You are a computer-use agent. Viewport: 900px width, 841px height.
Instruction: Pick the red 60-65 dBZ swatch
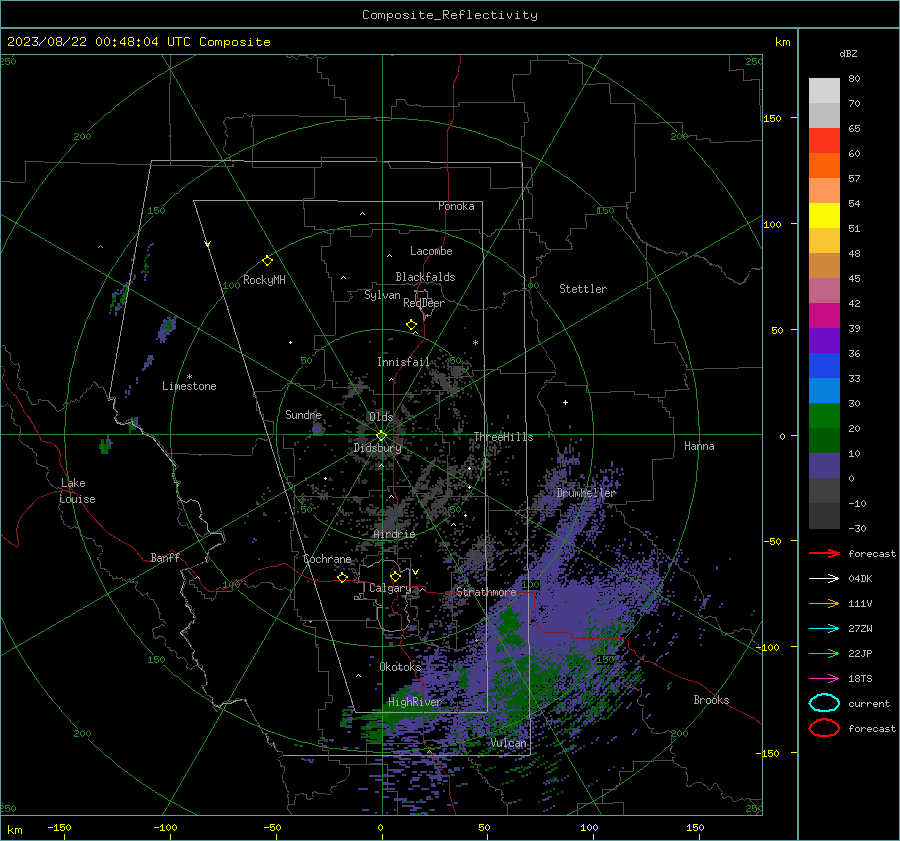824,141
